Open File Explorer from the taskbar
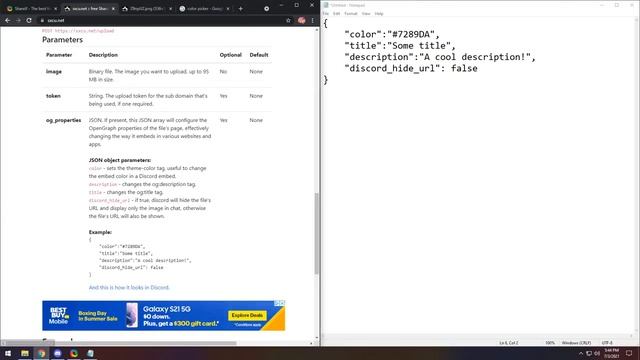The image size is (640, 360). [x=25, y=353]
